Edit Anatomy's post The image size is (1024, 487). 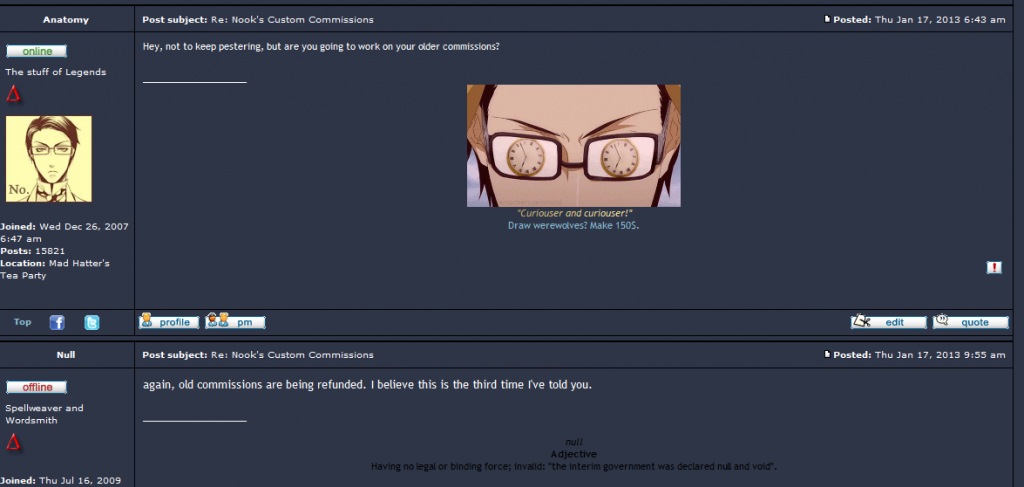[889, 321]
